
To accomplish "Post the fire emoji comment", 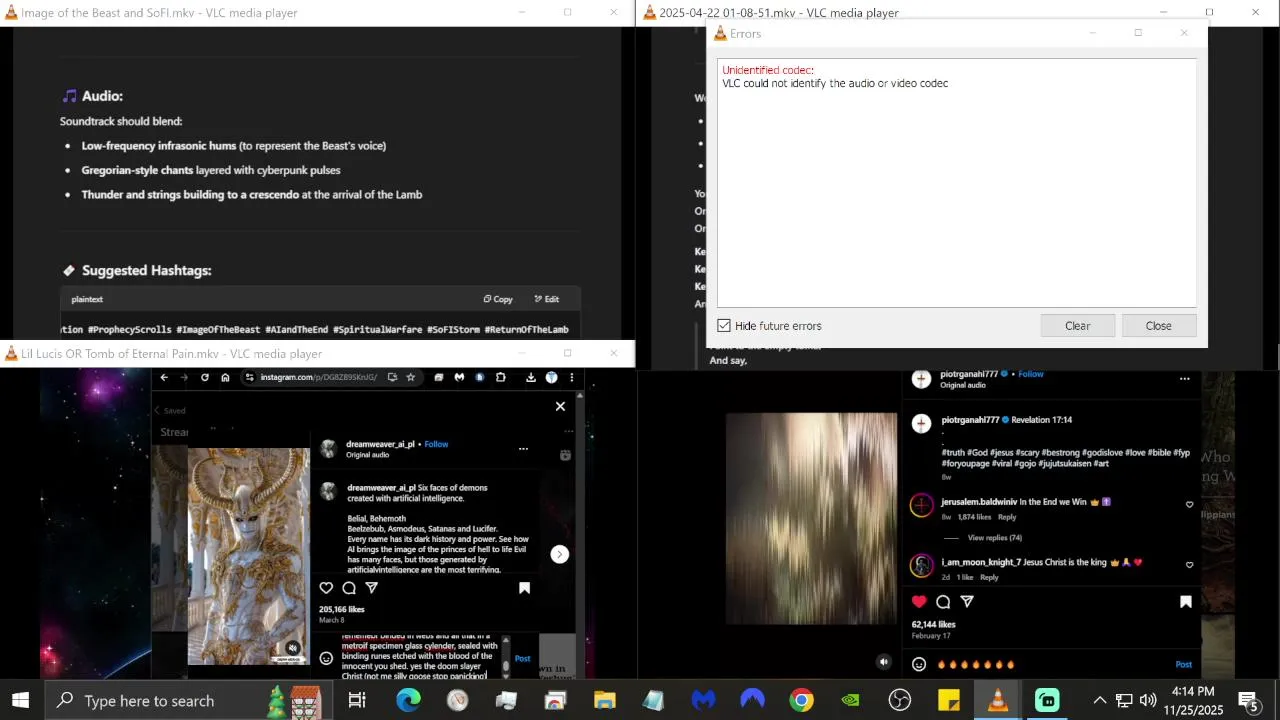I will click(x=1184, y=664).
